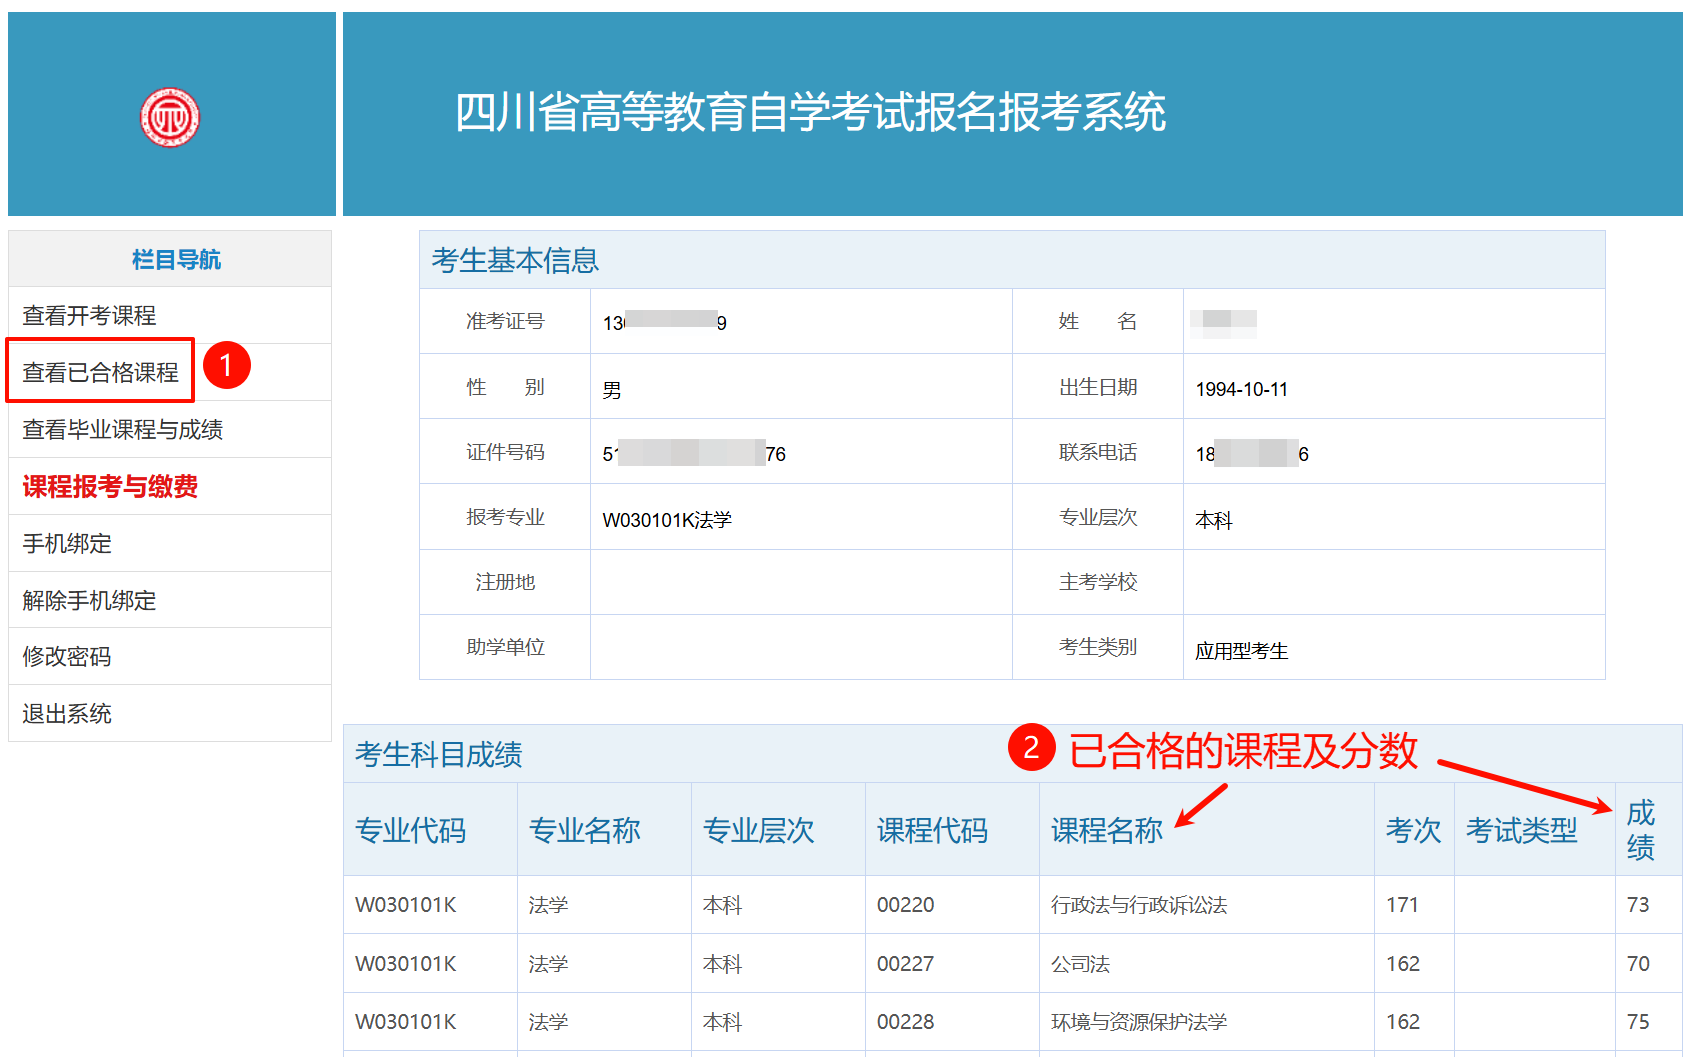Viewport: 1691px width, 1057px height.
Task: Click the red number 2 marker
Action: click(1031, 748)
